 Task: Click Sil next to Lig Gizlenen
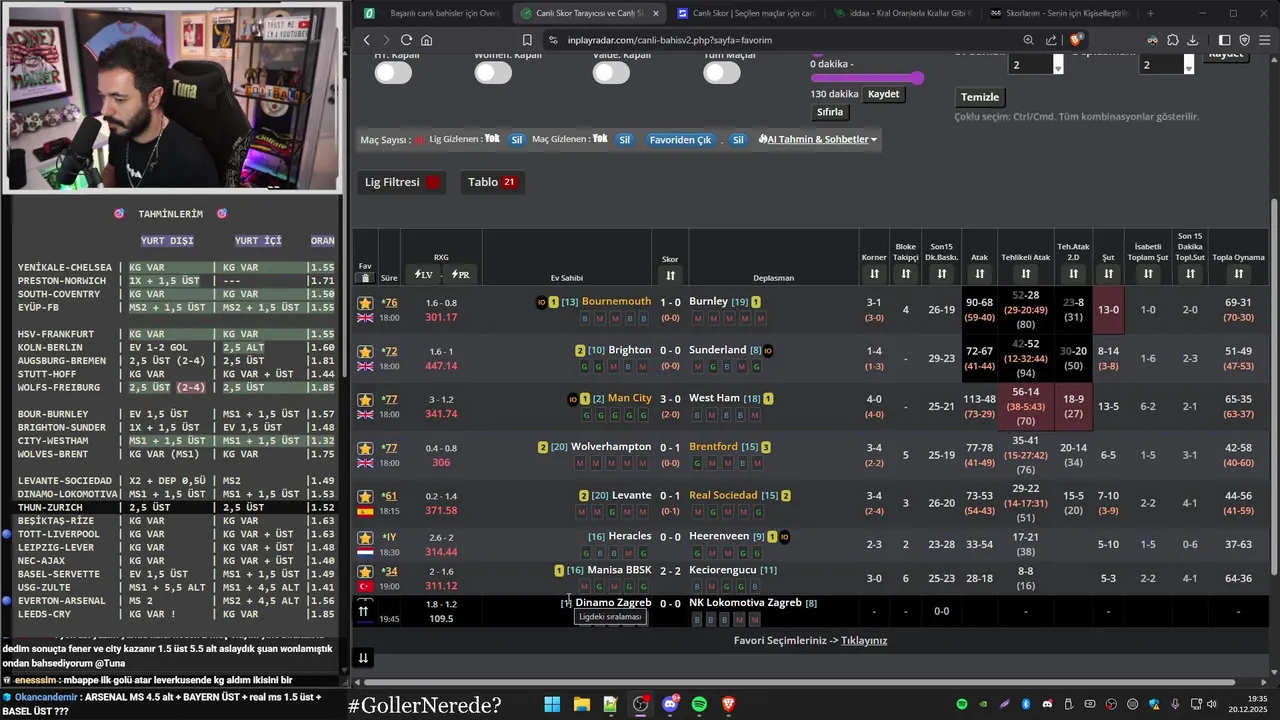tap(517, 140)
